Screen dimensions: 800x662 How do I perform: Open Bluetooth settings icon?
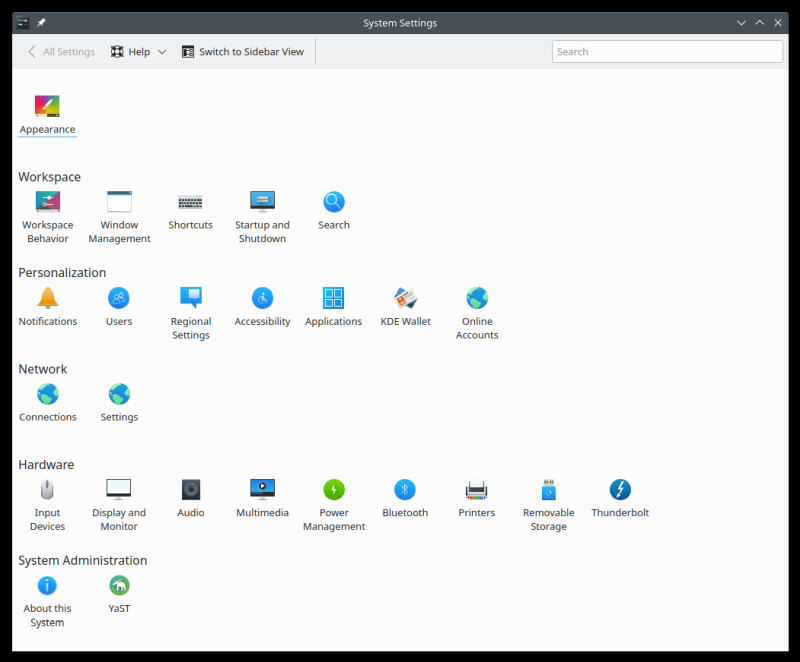(x=405, y=490)
